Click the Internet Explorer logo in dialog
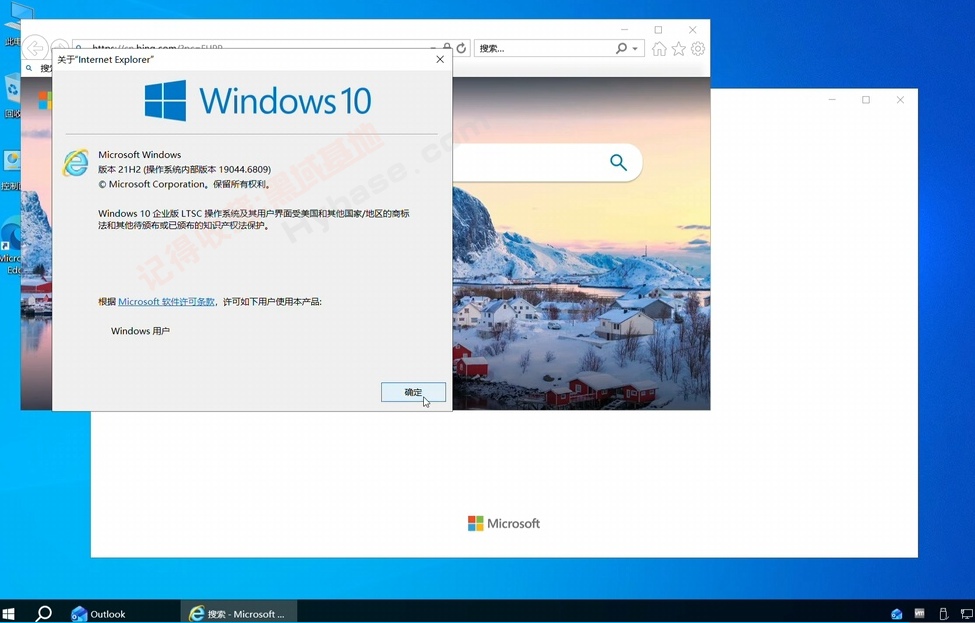This screenshot has height=623, width=975. point(76,162)
